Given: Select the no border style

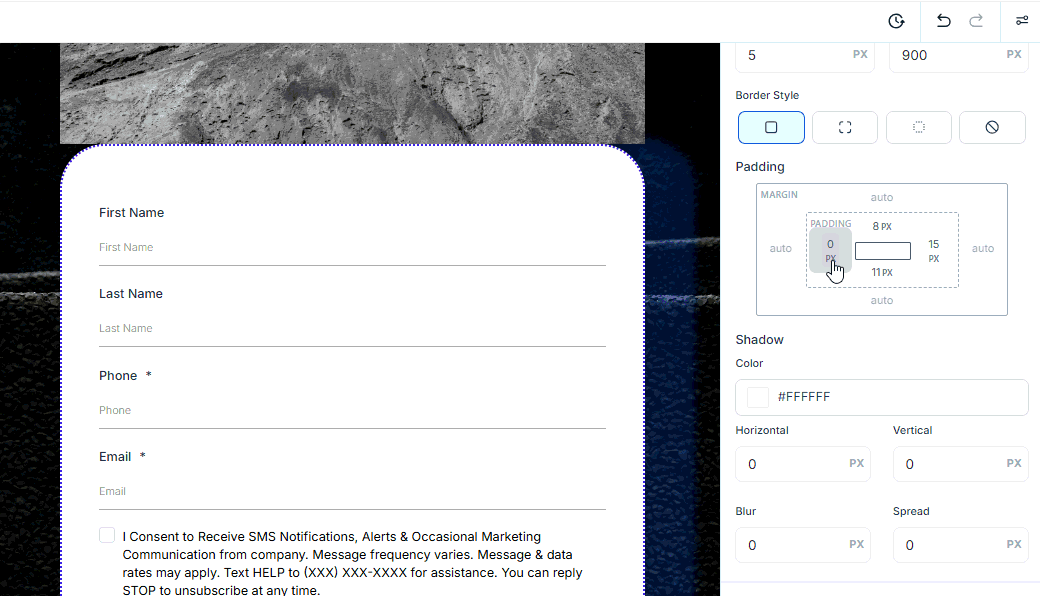Looking at the screenshot, I should coord(991,128).
